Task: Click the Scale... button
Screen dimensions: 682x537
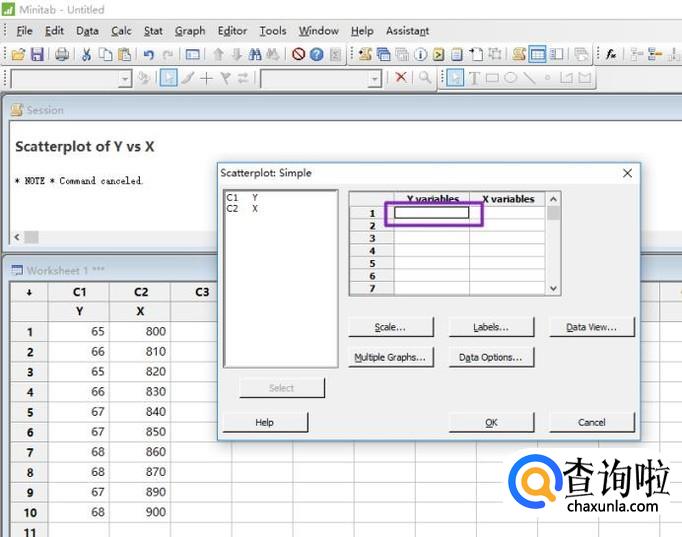Action: [x=391, y=327]
